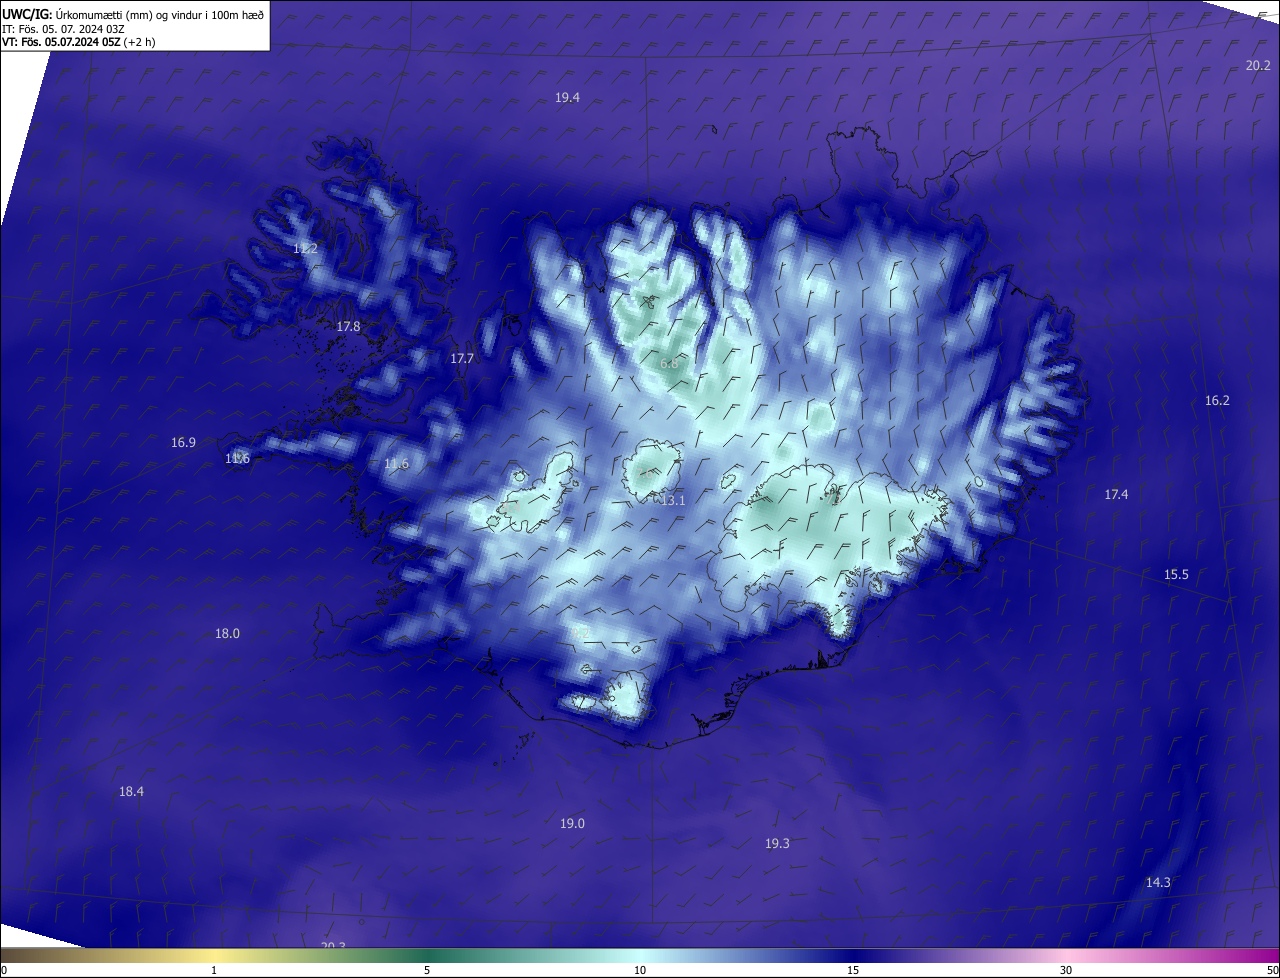This screenshot has height=978, width=1280.
Task: Click the 13.1 value near the central glacier
Action: click(x=673, y=500)
